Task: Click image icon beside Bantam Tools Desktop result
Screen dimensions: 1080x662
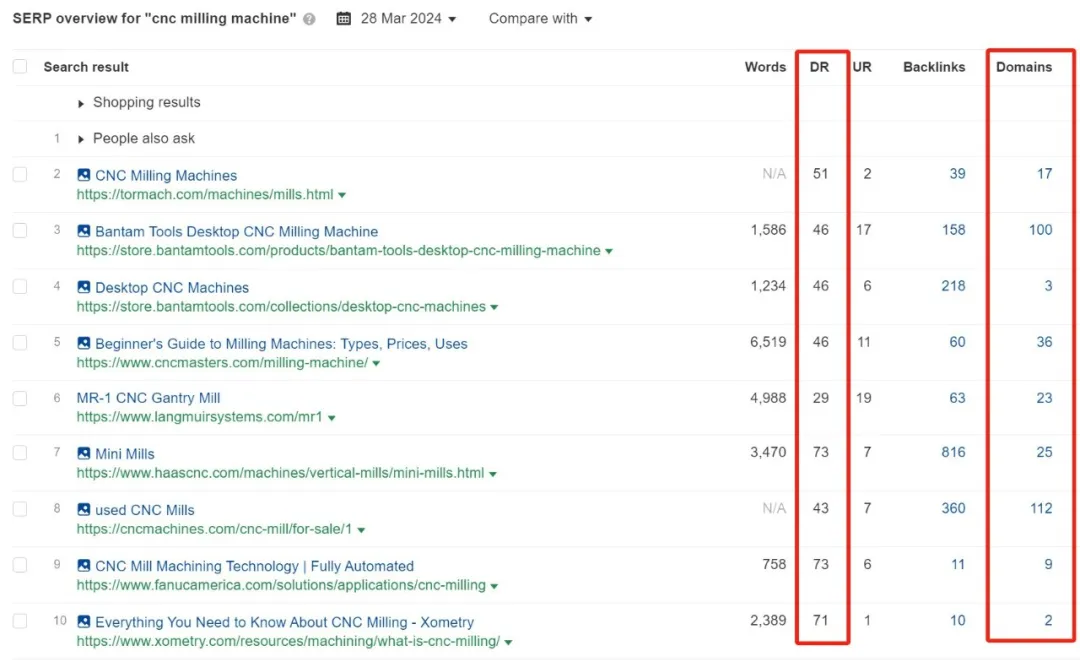Action: 83,231
